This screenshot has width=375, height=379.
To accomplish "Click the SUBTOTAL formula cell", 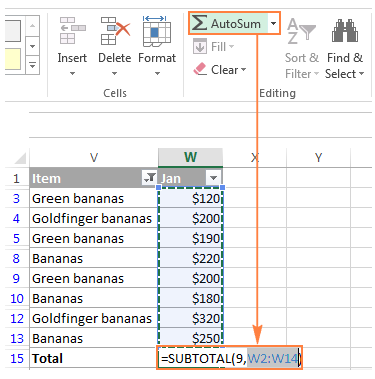I will [230, 358].
